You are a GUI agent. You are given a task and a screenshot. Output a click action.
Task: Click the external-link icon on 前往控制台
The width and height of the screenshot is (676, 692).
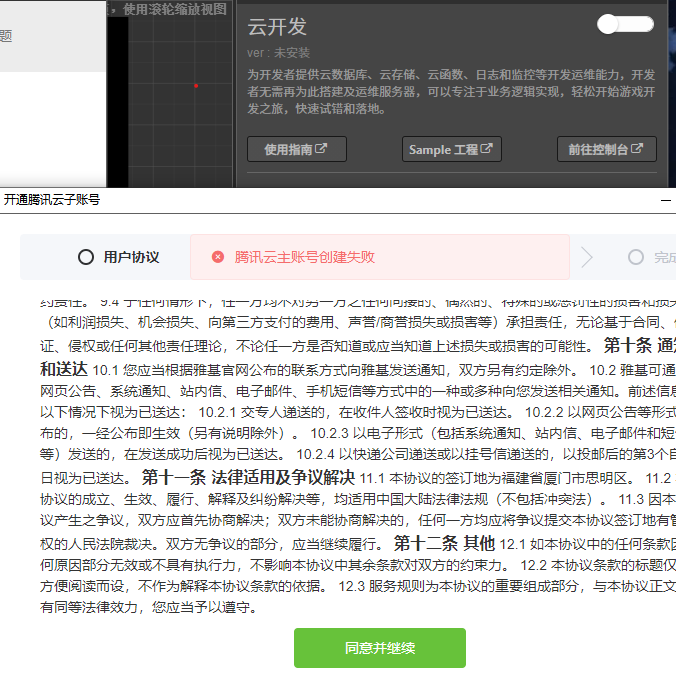(637, 148)
